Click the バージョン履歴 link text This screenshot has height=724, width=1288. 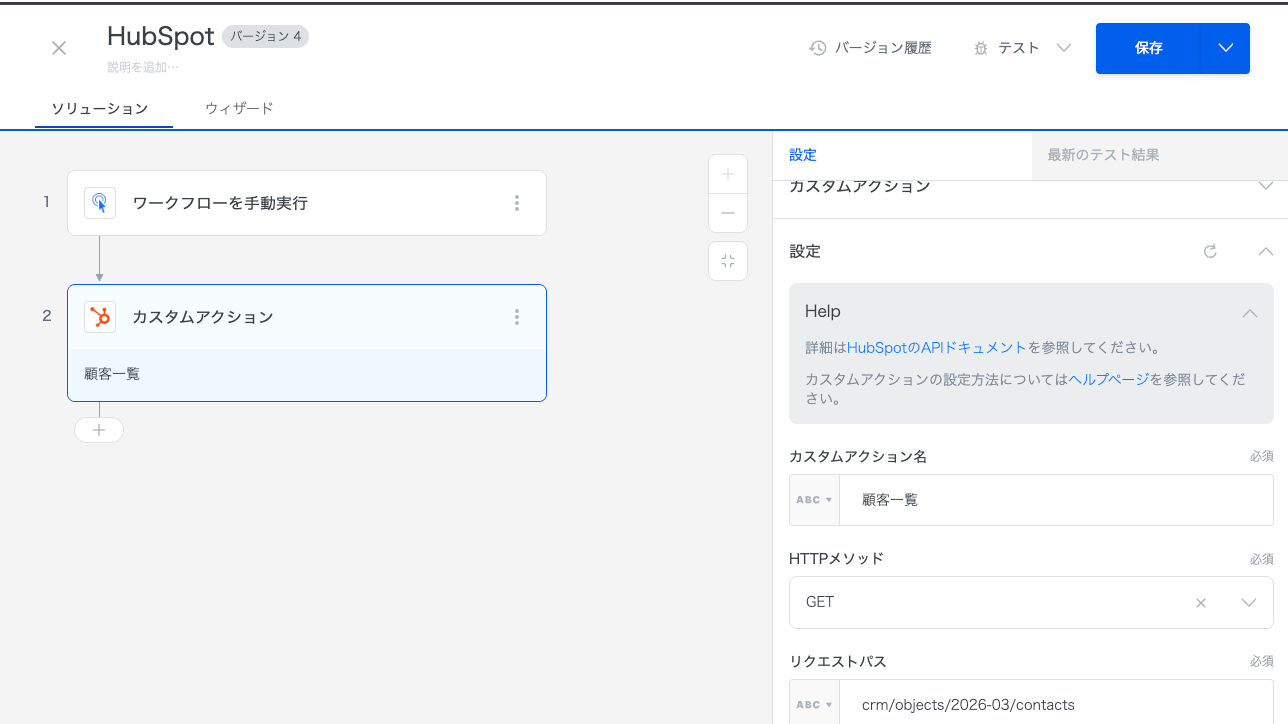883,48
